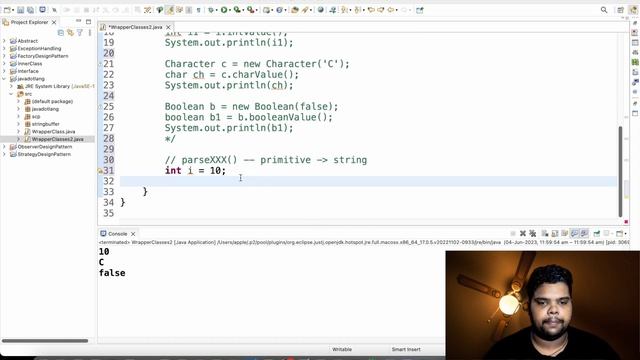Viewport: 640px width, 360px height.
Task: Select the Java perspective icon
Action: coord(633,10)
